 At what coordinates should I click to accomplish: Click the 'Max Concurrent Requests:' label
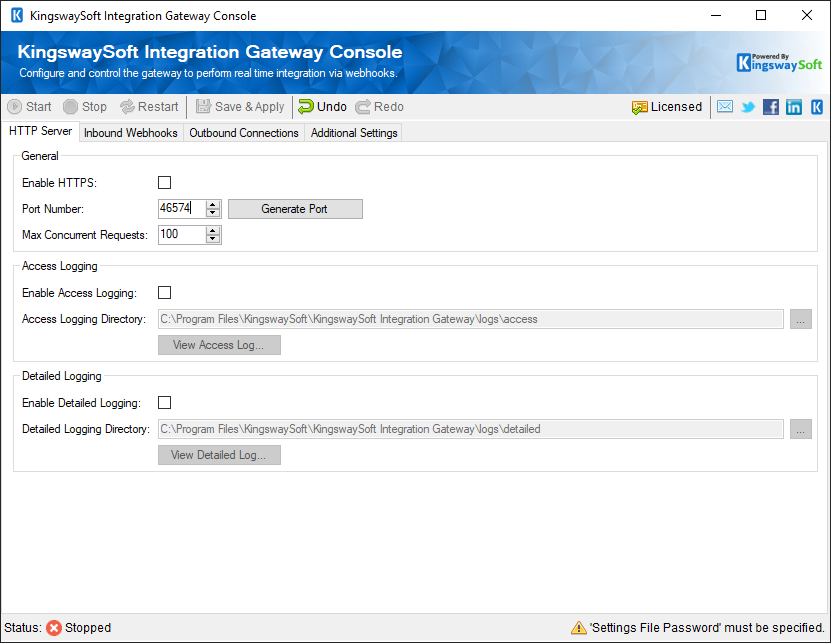click(85, 235)
